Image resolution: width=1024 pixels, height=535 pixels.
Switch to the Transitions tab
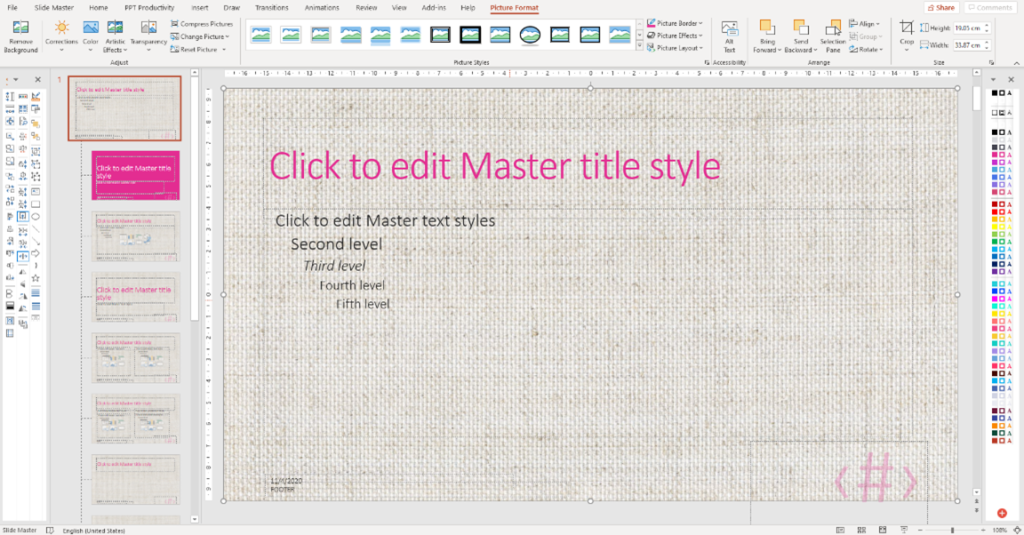coord(272,8)
